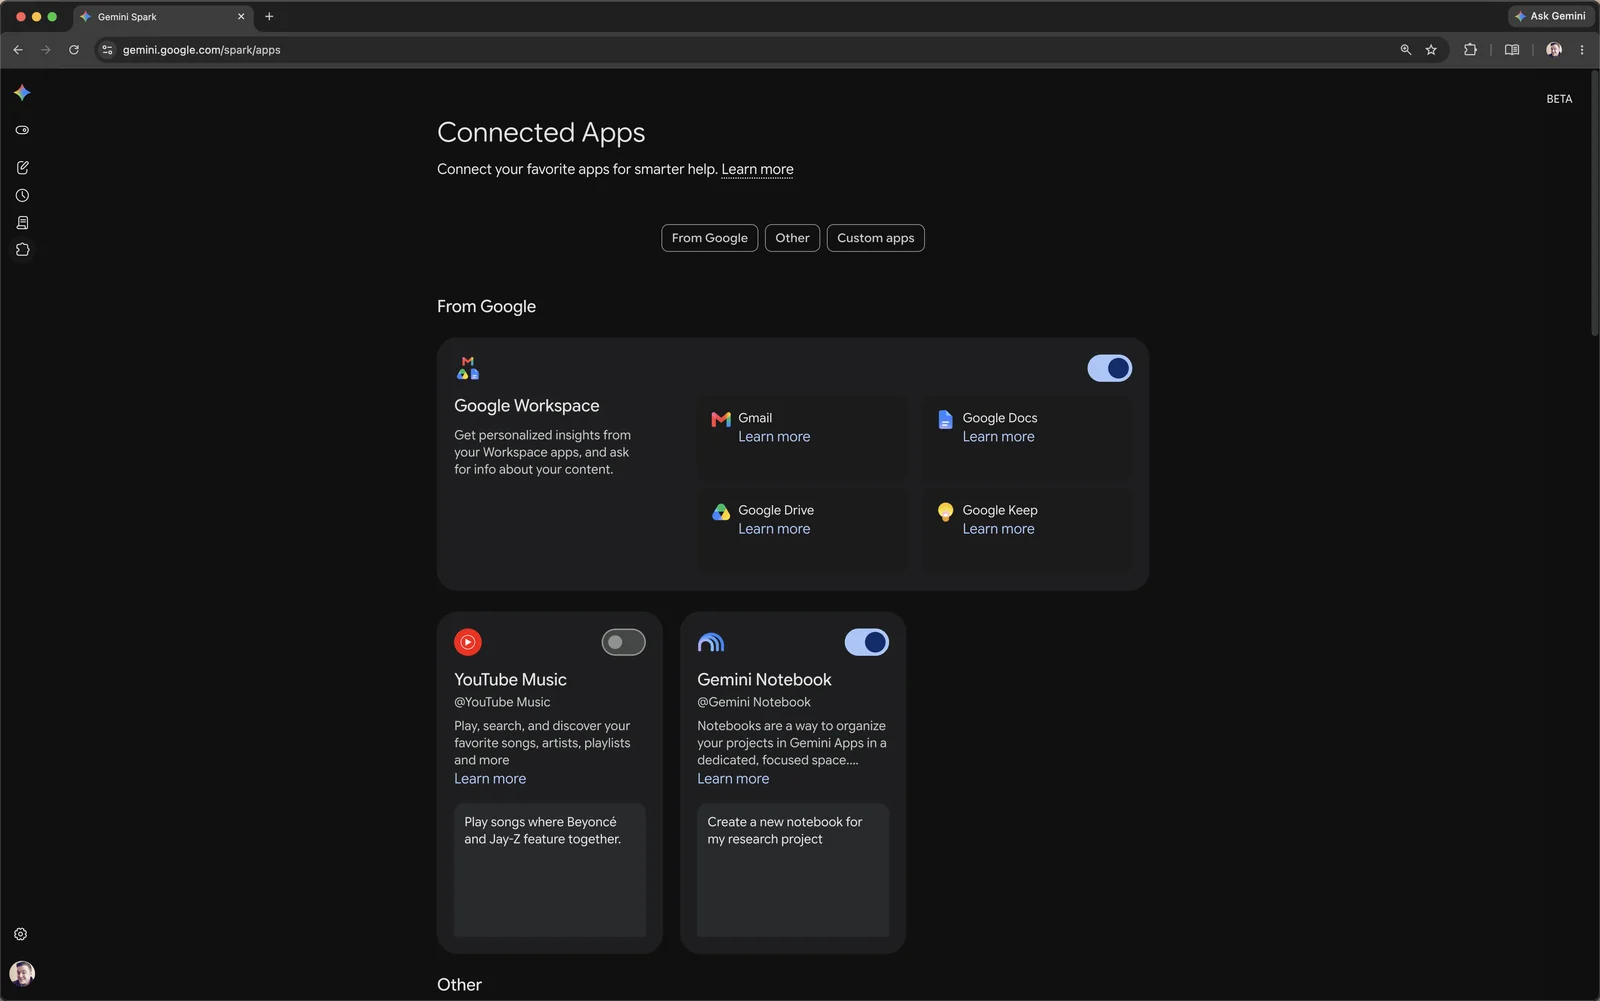The image size is (1600, 1001).
Task: Open YouTube Music's Learn more link
Action: tap(490, 779)
